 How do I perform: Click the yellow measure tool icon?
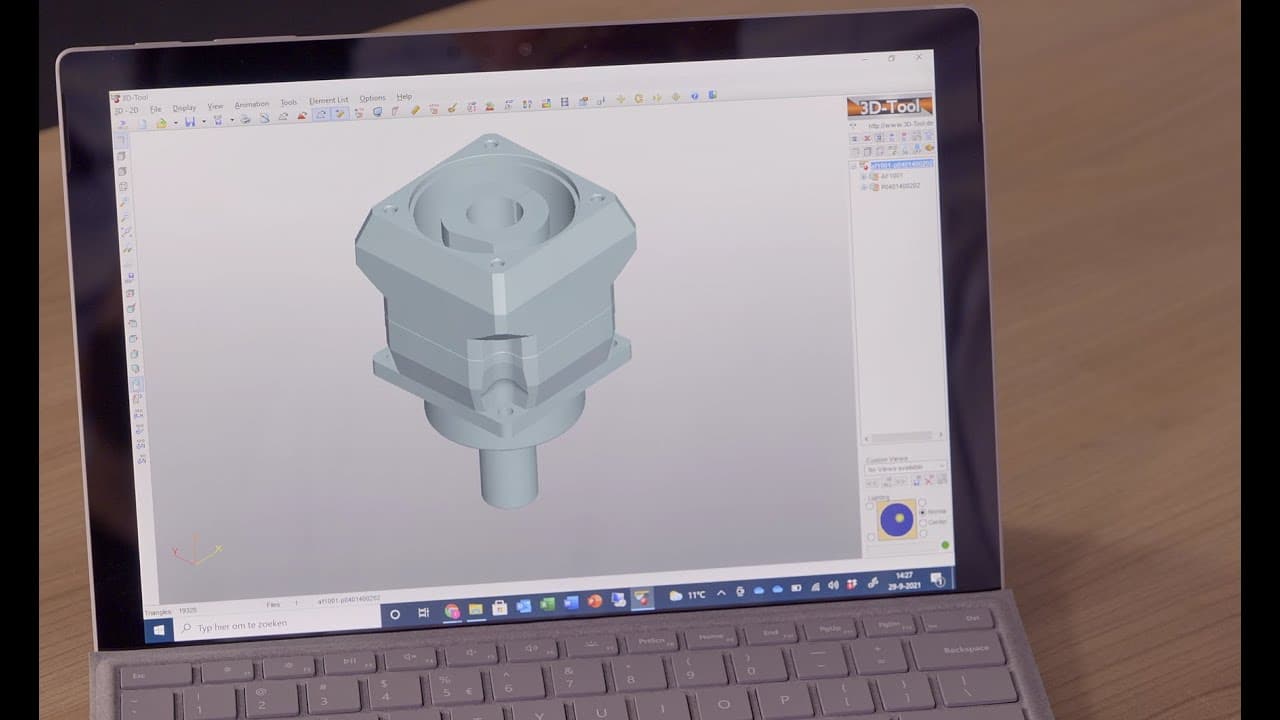point(415,110)
